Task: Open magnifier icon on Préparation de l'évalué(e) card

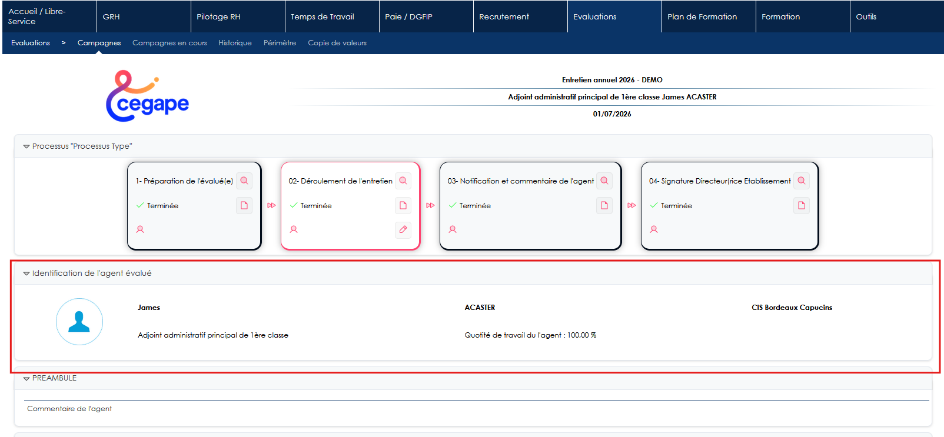Action: tap(244, 180)
